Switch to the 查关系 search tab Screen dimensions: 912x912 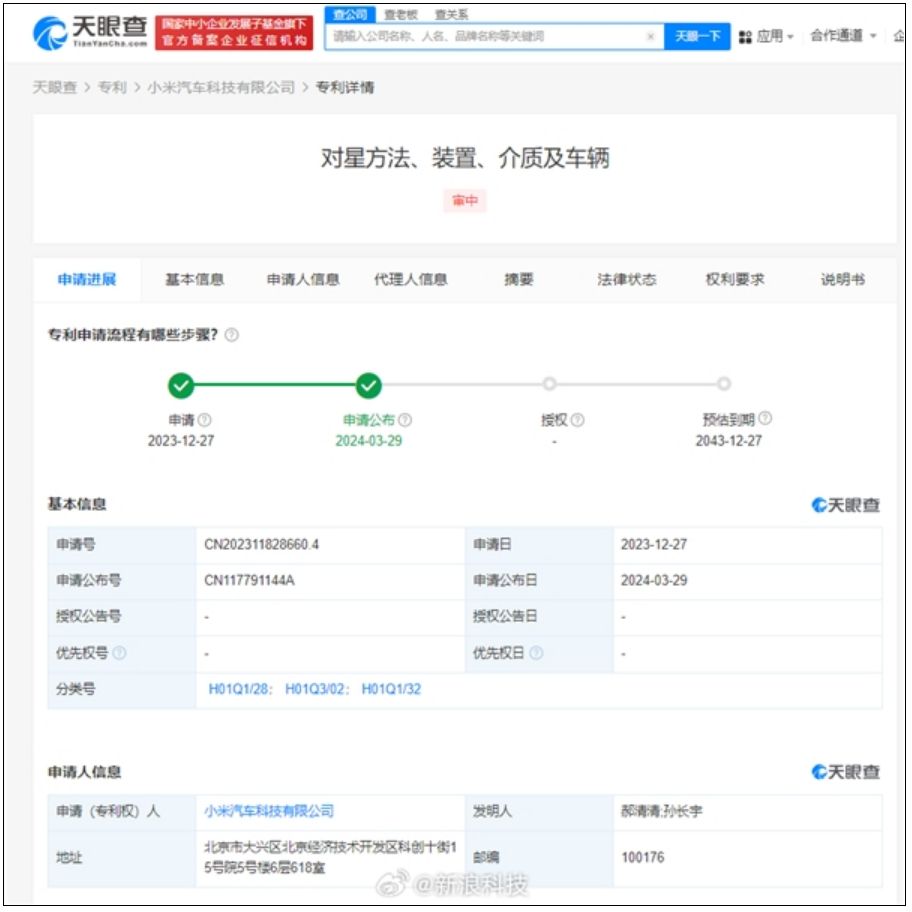[x=451, y=15]
